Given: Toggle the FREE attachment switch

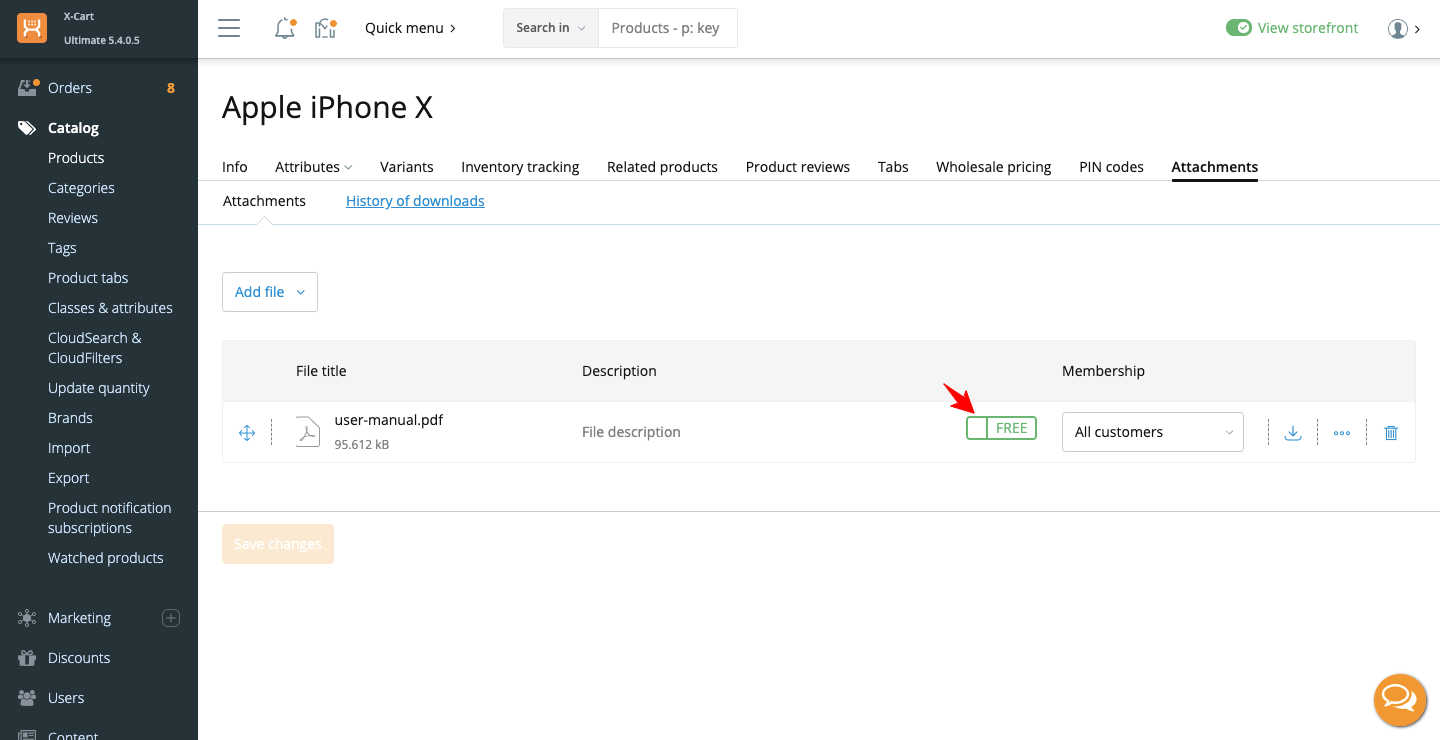Looking at the screenshot, I should 1001,428.
